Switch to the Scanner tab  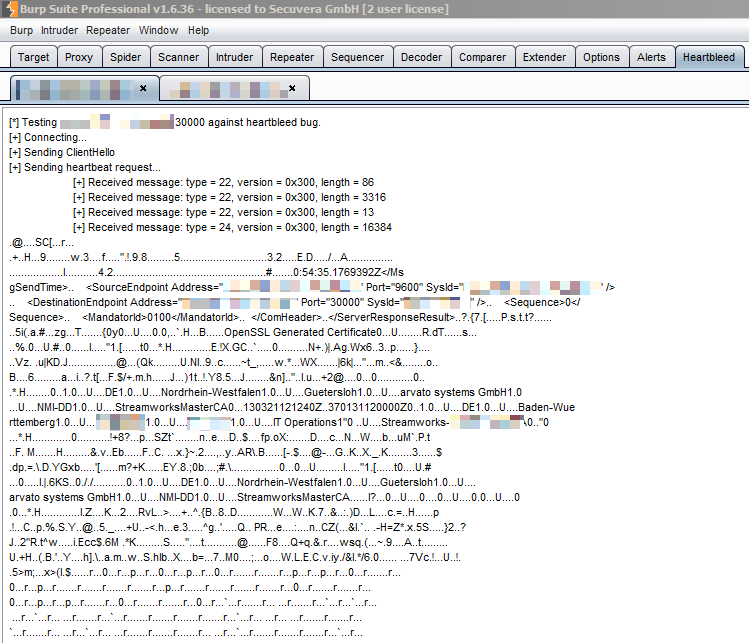(x=179, y=57)
